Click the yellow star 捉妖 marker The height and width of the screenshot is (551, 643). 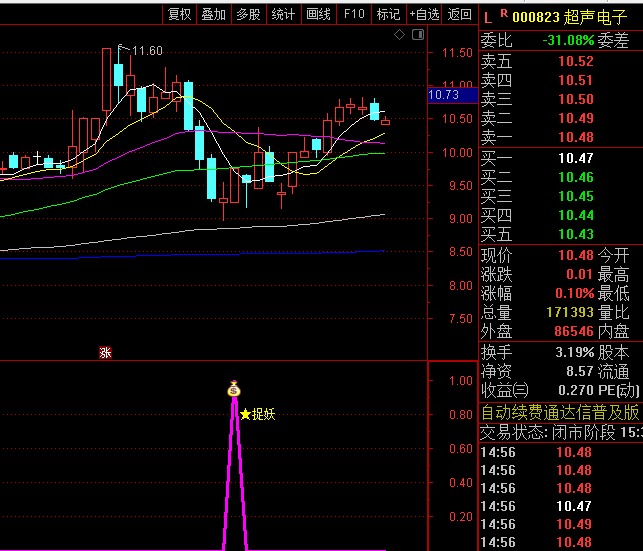(x=246, y=414)
